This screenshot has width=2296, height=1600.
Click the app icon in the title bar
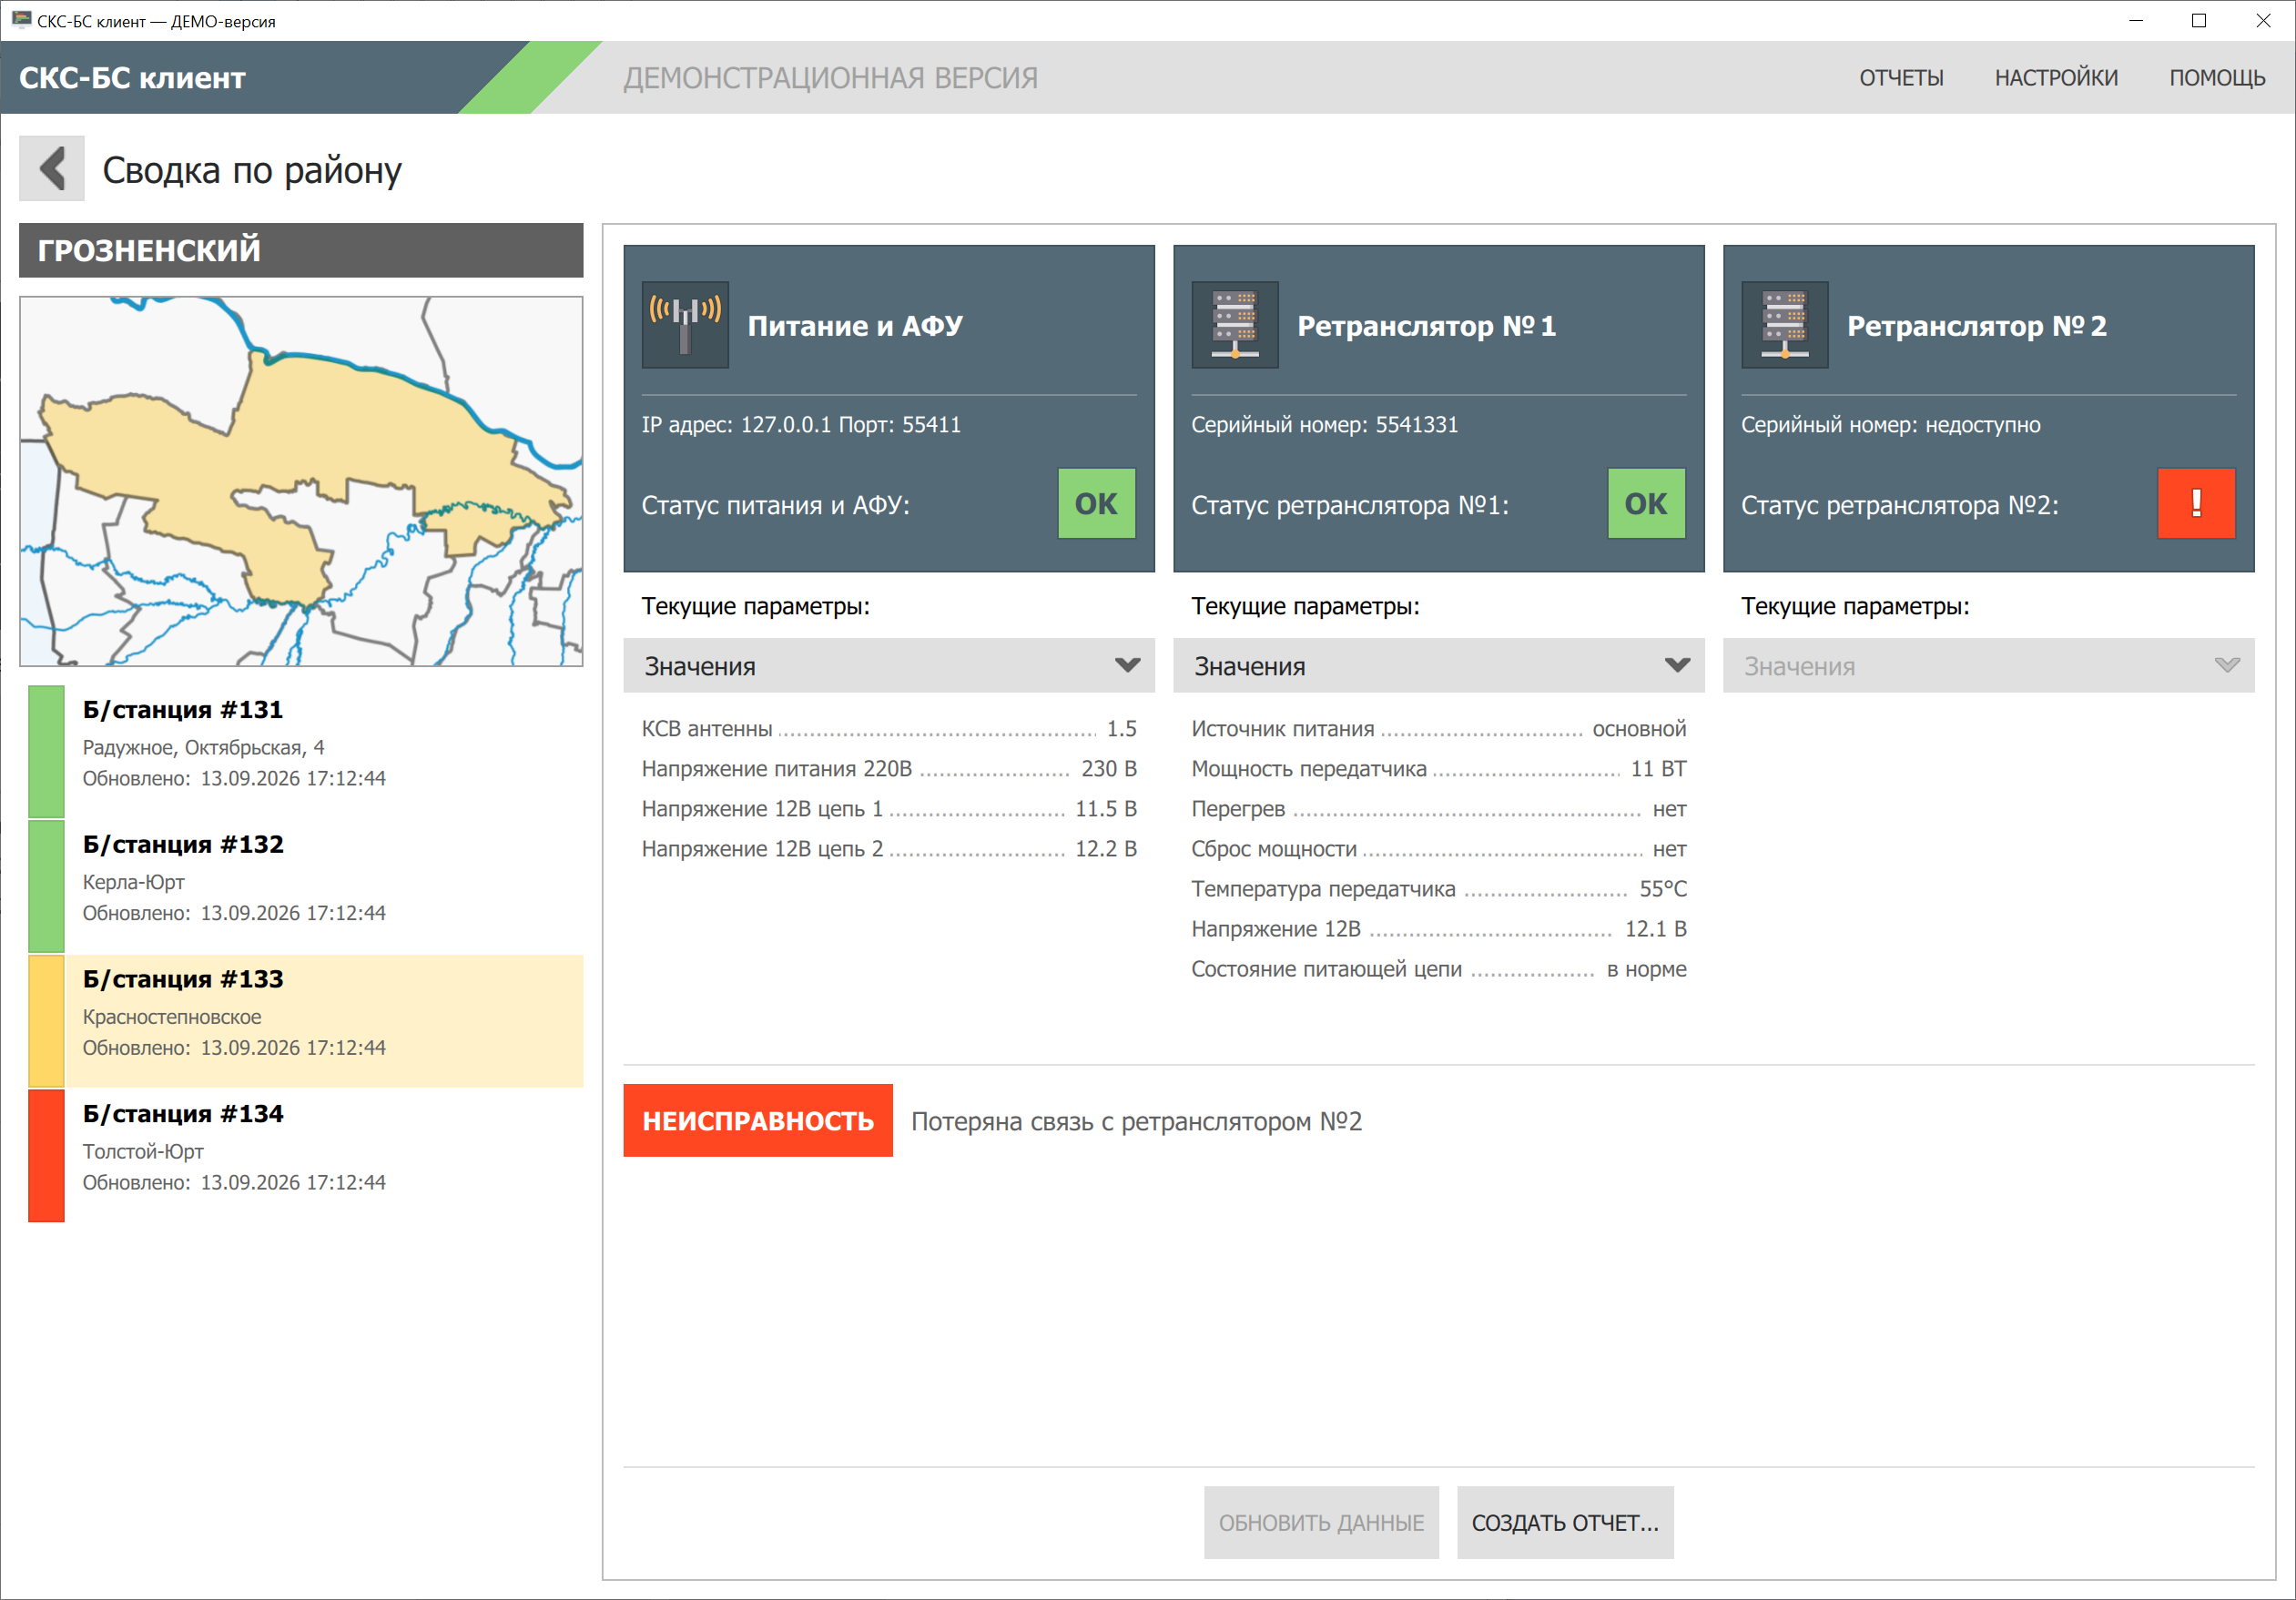(21, 20)
